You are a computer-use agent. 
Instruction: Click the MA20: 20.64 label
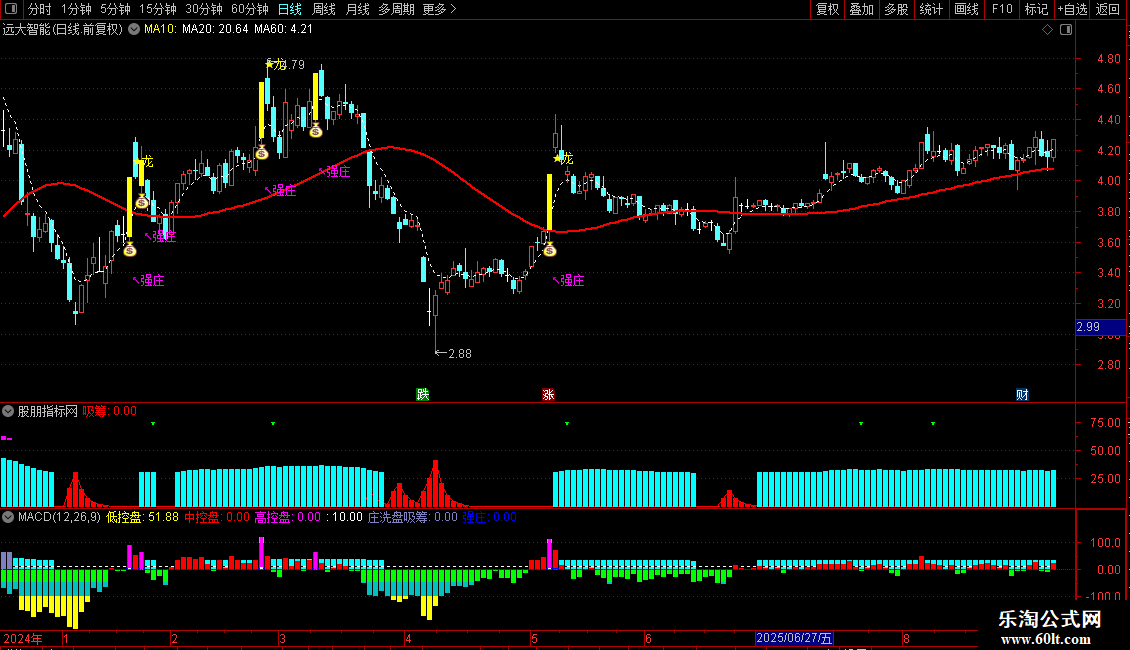[215, 30]
